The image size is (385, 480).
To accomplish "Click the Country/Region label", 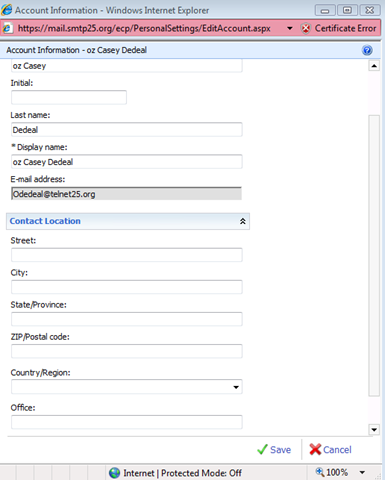I will pyautogui.click(x=40, y=373).
